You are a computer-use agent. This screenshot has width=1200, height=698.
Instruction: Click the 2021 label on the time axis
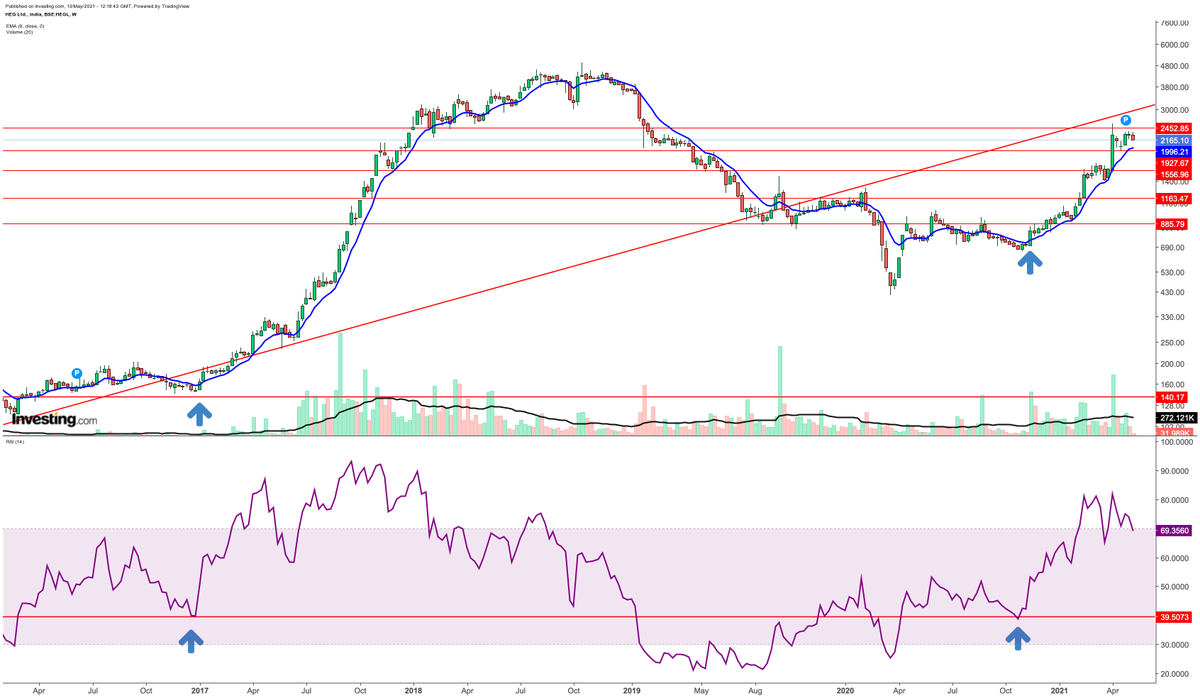(x=1059, y=690)
